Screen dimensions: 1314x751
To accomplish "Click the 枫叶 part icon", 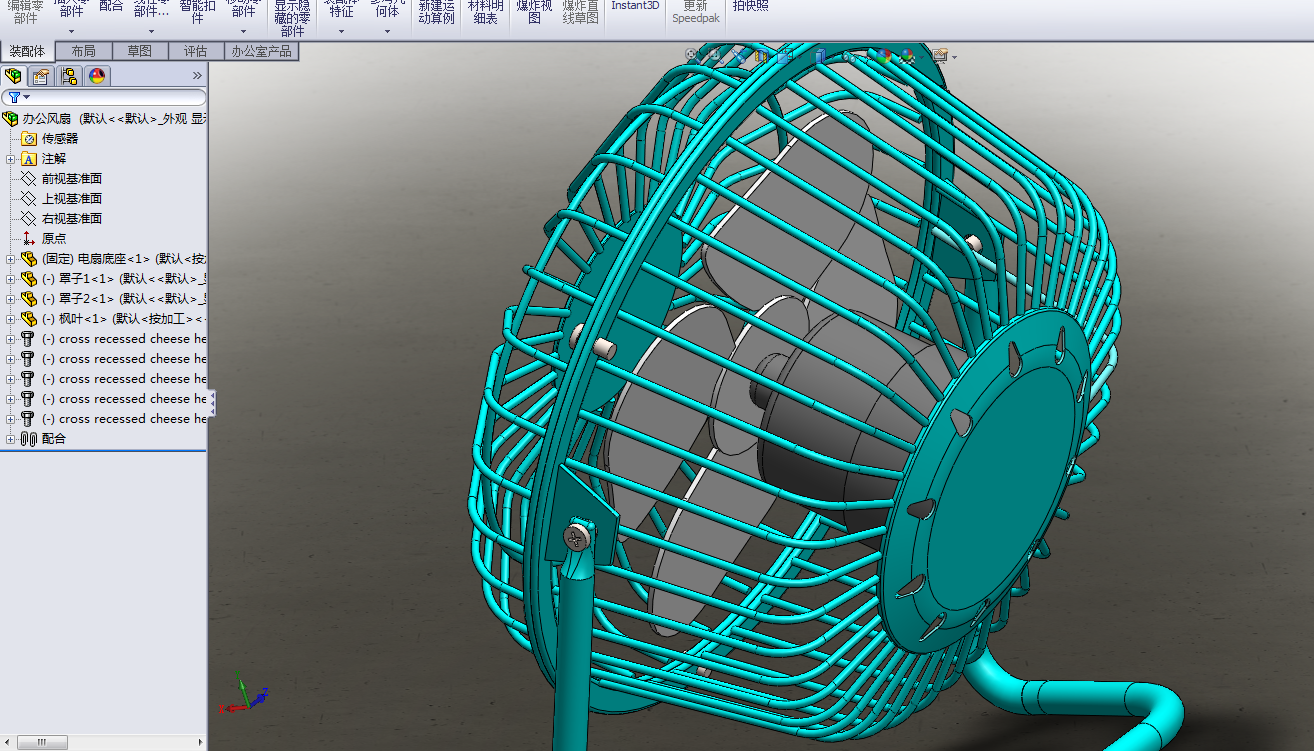I will pos(29,319).
